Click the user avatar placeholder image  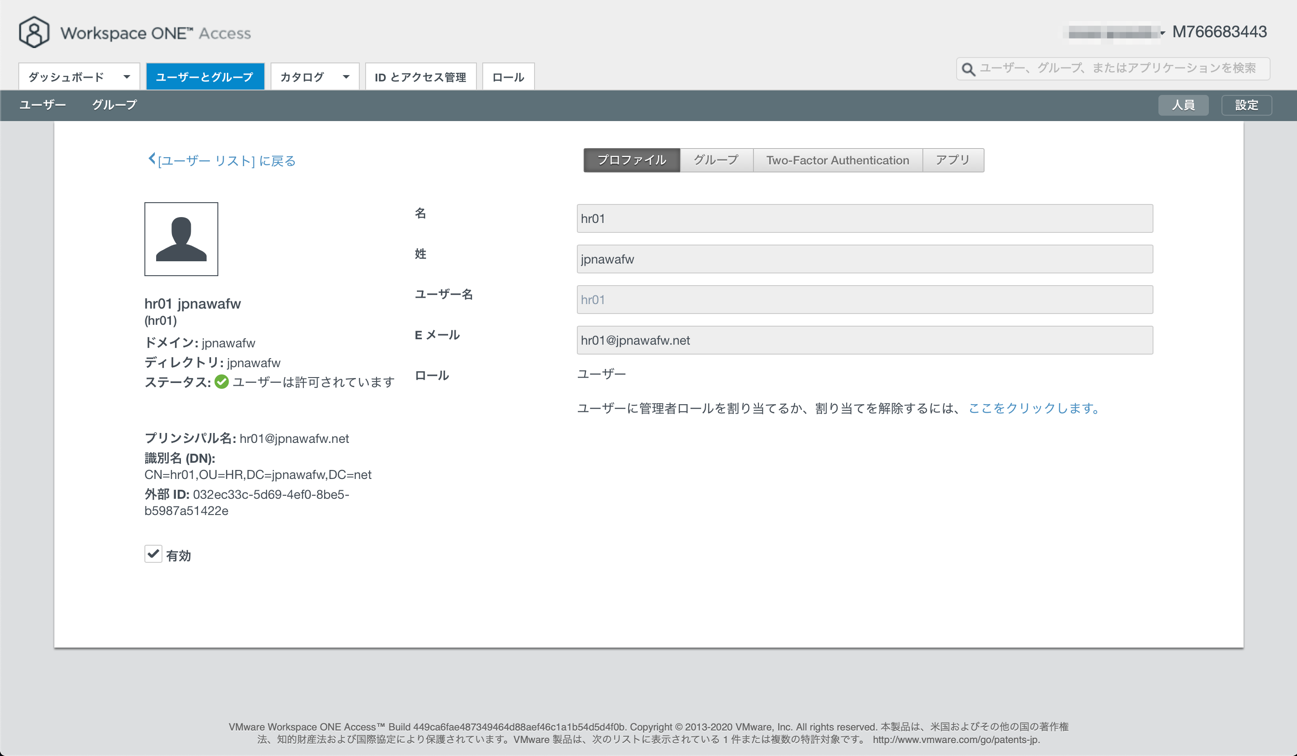tap(181, 239)
